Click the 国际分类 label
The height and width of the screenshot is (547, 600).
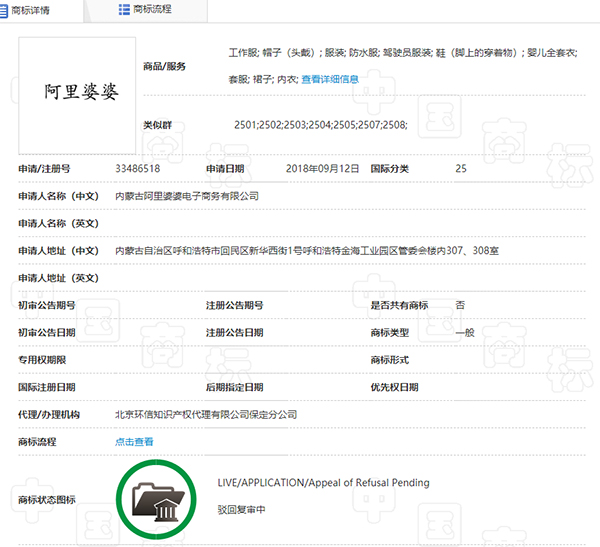390,169
